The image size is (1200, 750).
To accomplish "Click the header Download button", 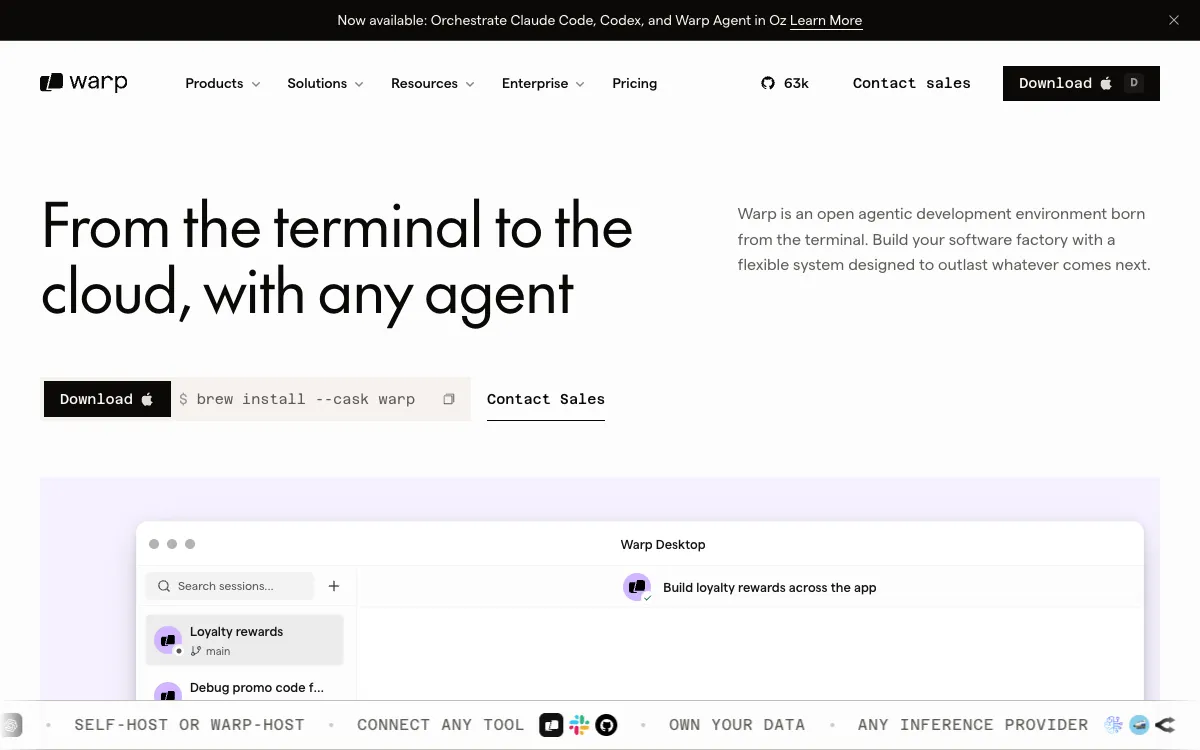I will pos(1081,83).
